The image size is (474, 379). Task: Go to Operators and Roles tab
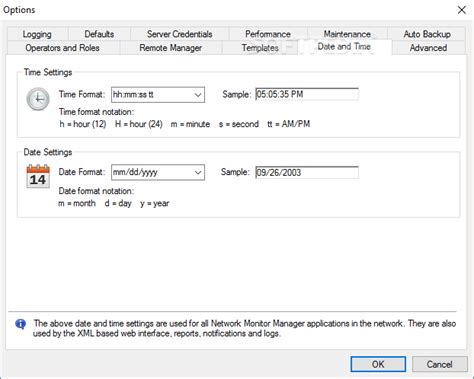click(62, 48)
